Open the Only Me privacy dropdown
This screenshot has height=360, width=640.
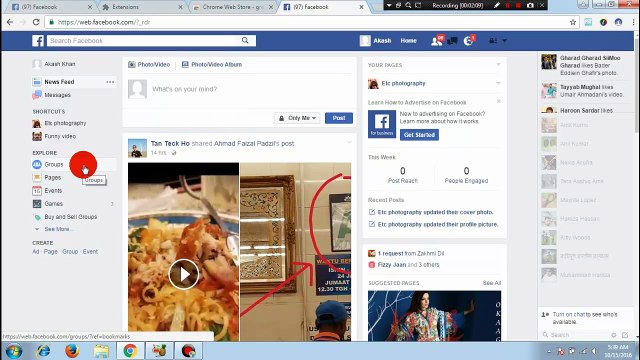[298, 118]
